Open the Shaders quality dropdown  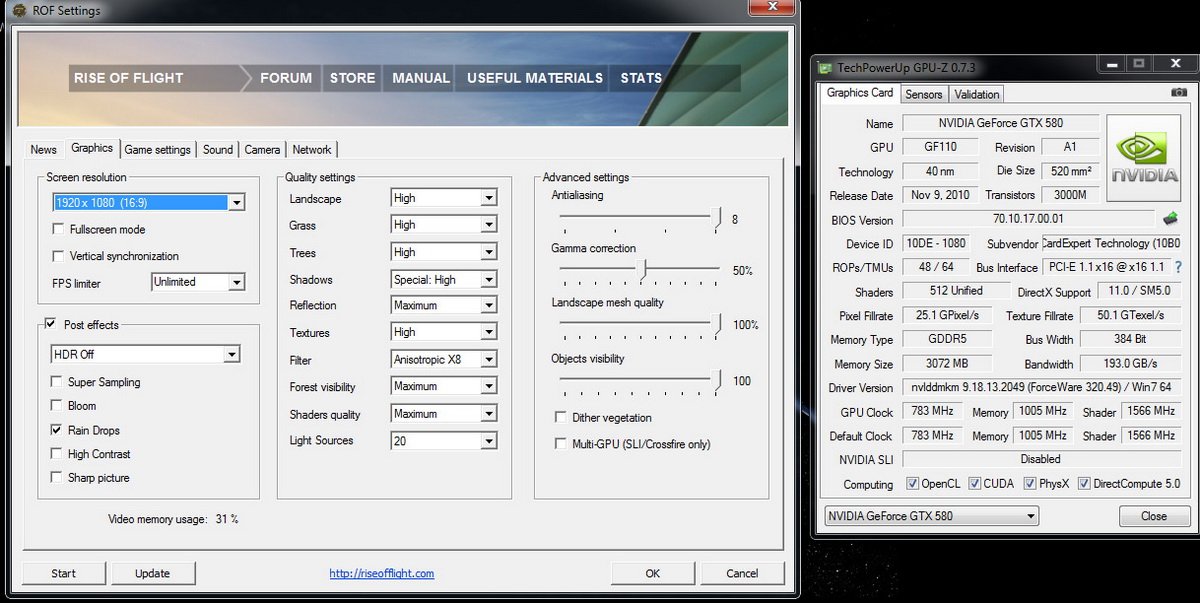click(444, 414)
